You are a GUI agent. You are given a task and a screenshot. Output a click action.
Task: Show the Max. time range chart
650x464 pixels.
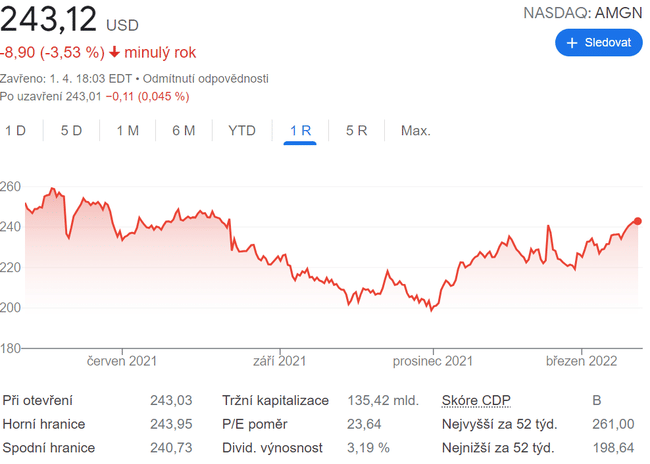tap(415, 131)
